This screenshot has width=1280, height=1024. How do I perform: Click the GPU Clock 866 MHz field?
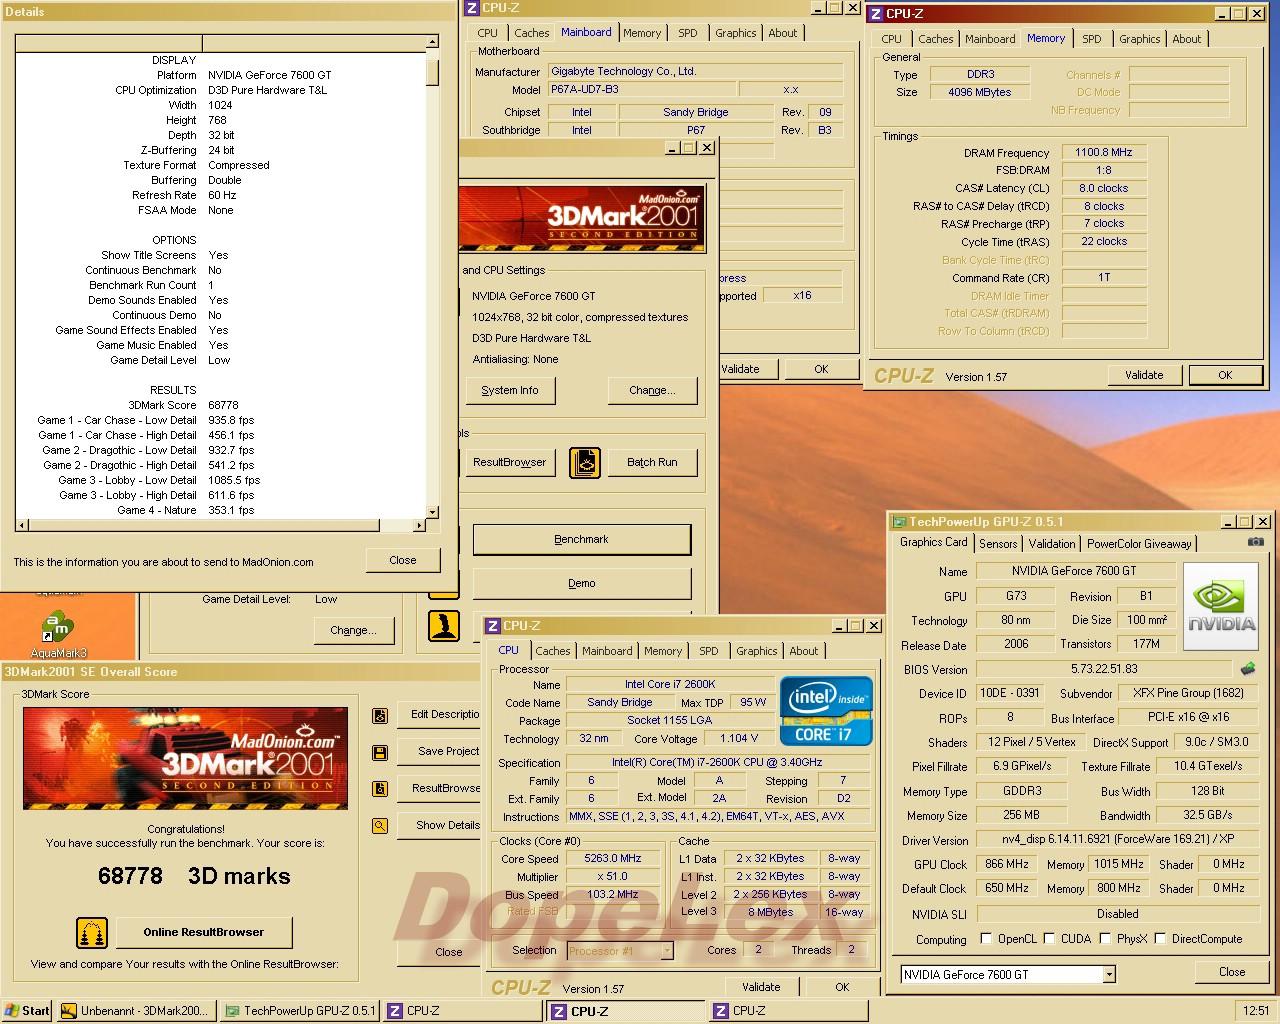pyautogui.click(x=1007, y=865)
